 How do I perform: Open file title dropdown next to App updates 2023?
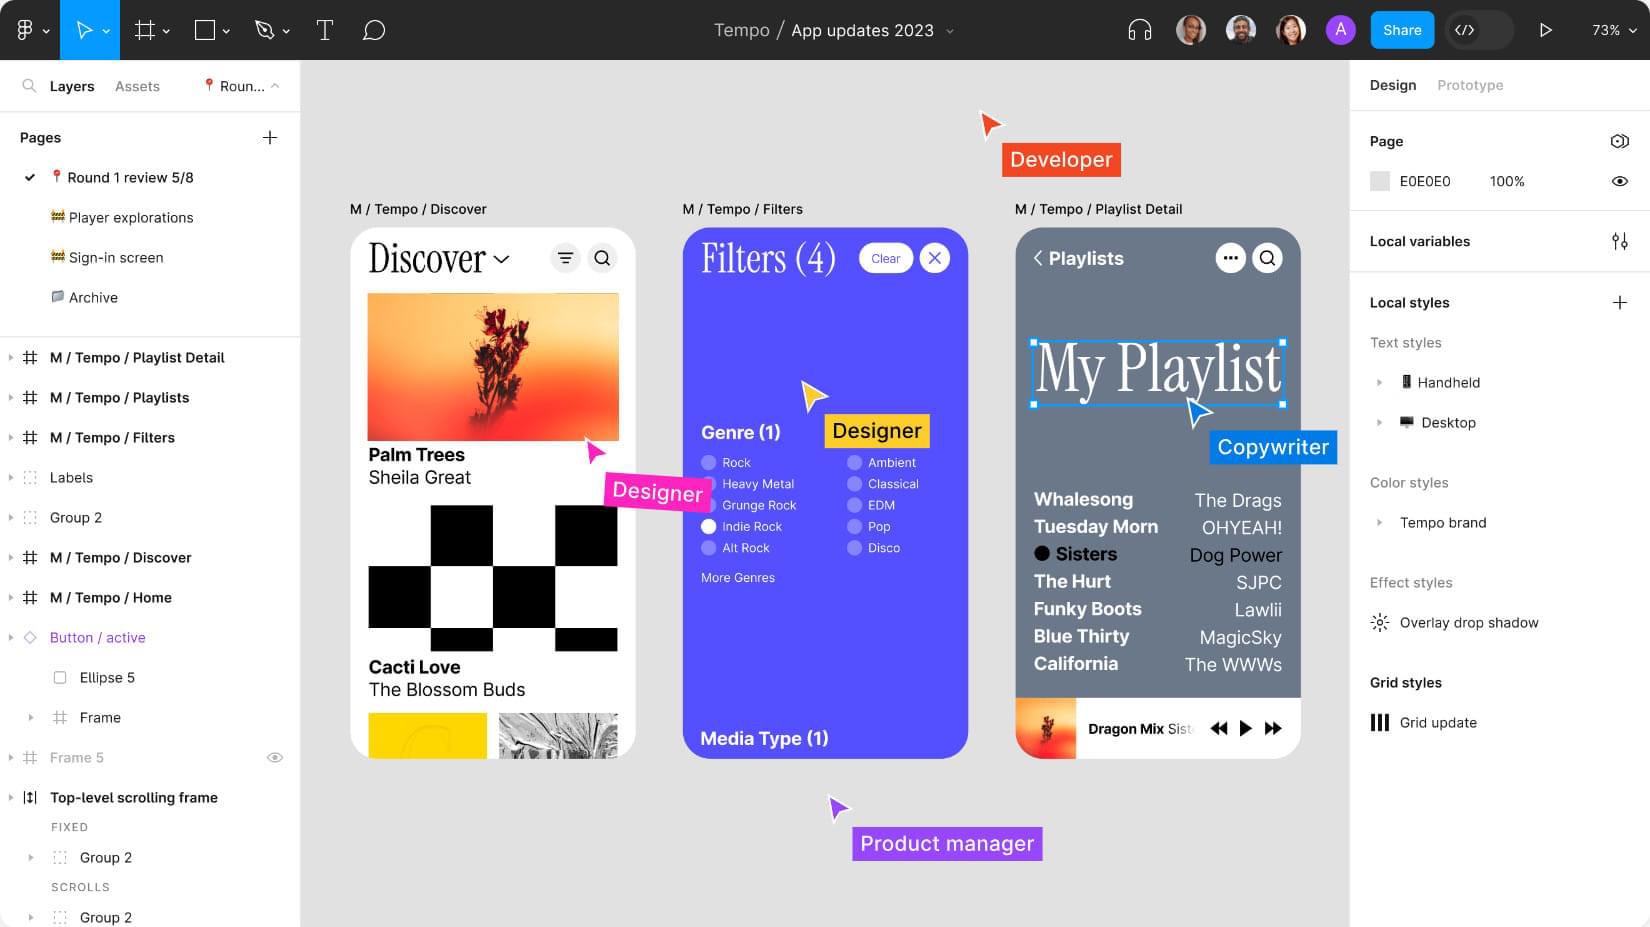click(950, 31)
